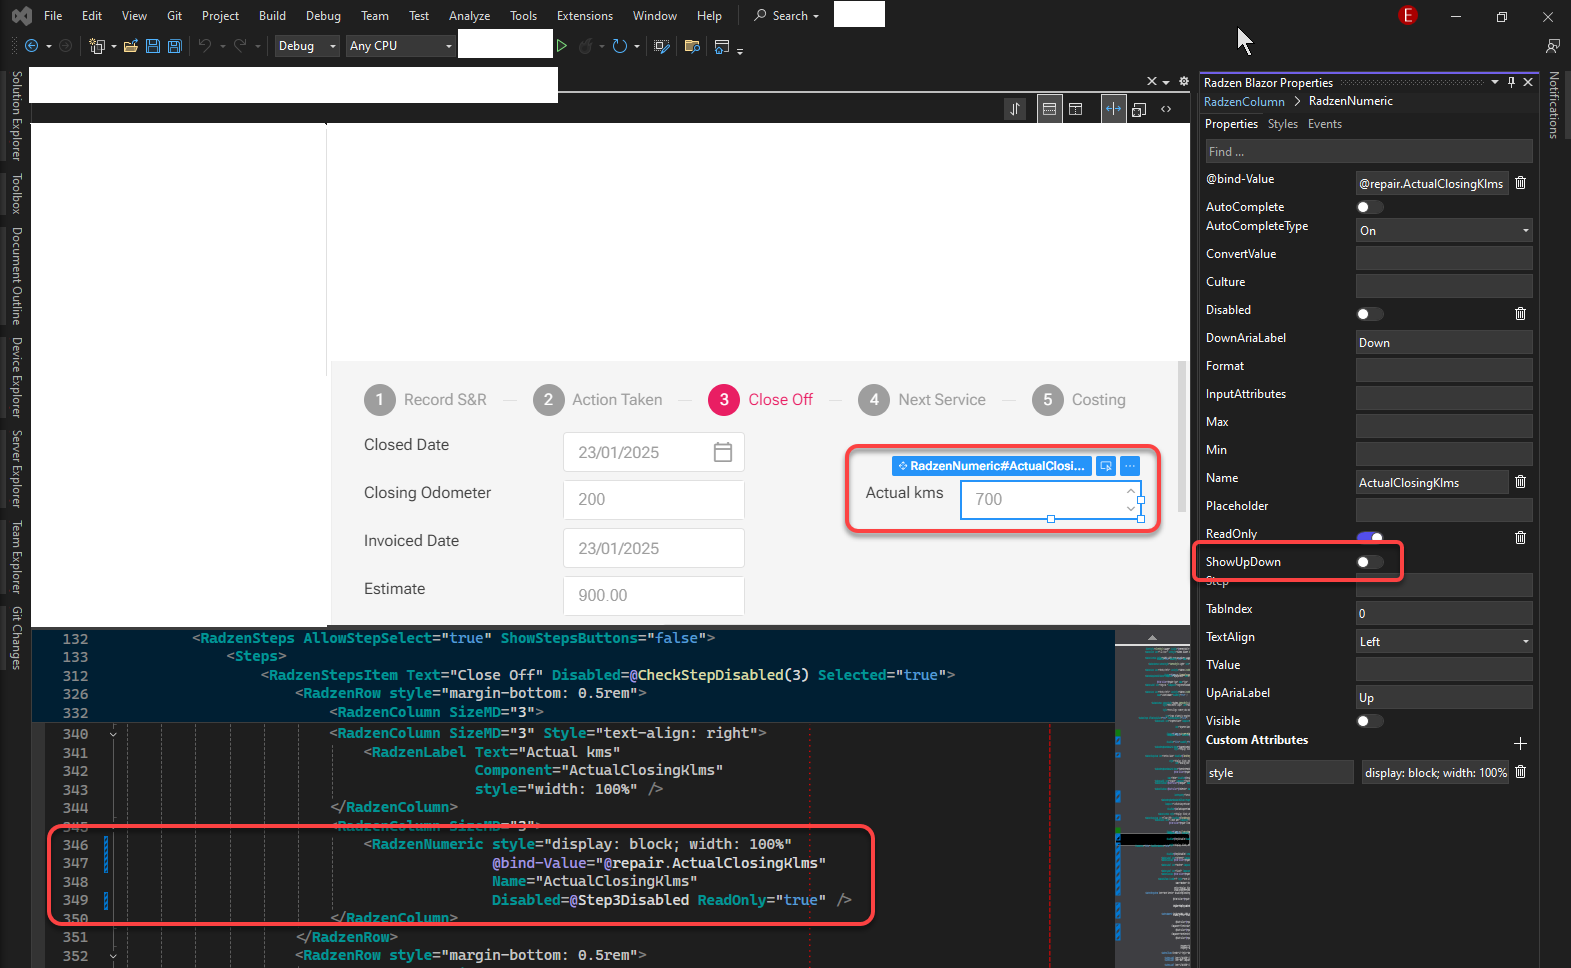The height and width of the screenshot is (968, 1571).
Task: Open the Notifications side panel
Action: [1554, 105]
